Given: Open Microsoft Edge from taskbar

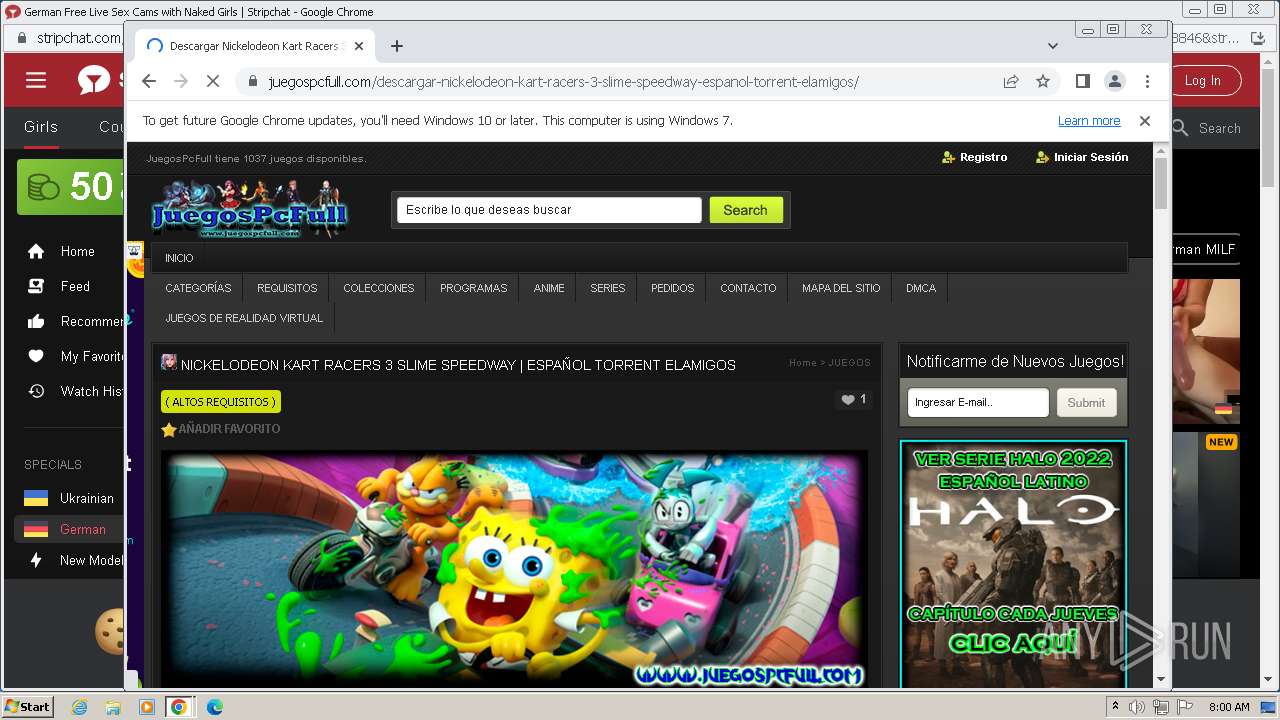Looking at the screenshot, I should pos(215,707).
